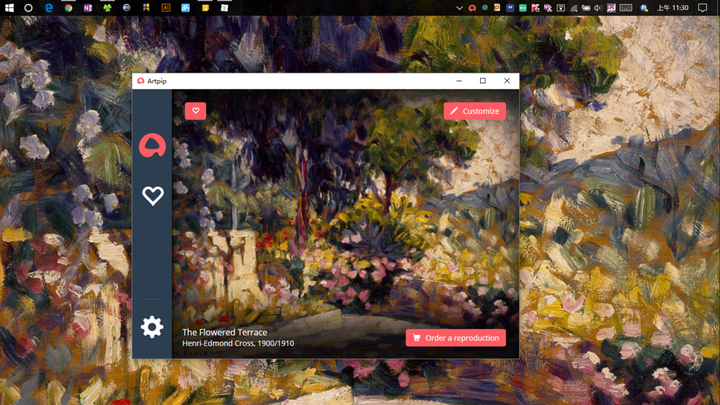Click the battery status tray icon
The height and width of the screenshot is (405, 720).
[586, 8]
